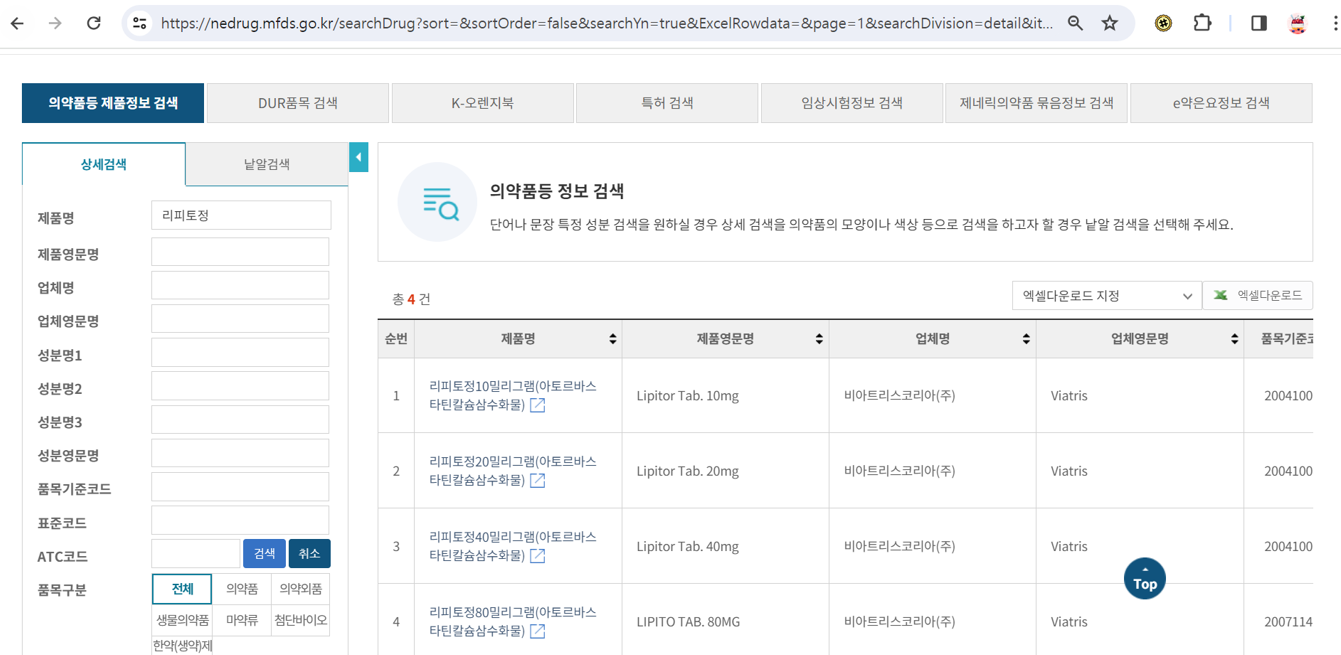Select the 낱알검색 tab
1341x655 pixels.
tap(267, 164)
